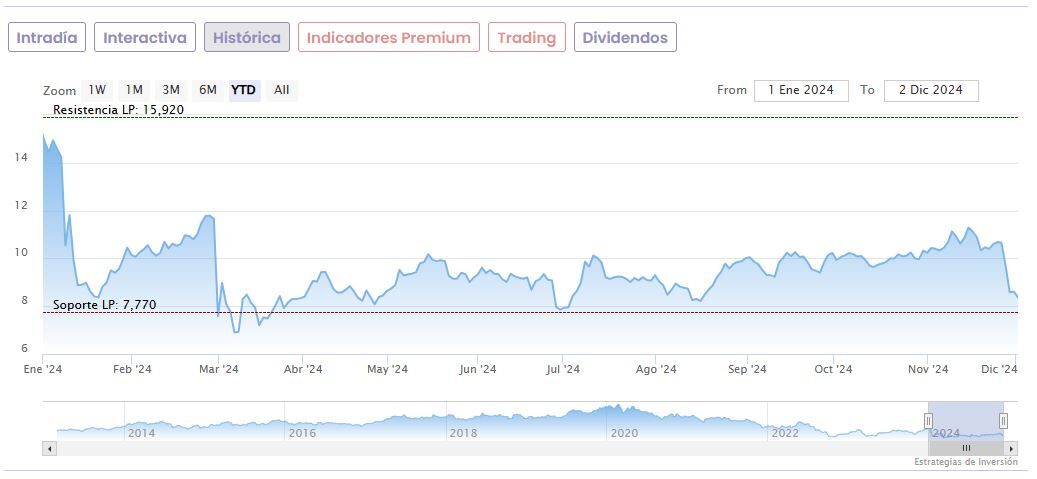This screenshot has height=479, width=1037.
Task: Go to the Trading tab
Action: coord(527,38)
